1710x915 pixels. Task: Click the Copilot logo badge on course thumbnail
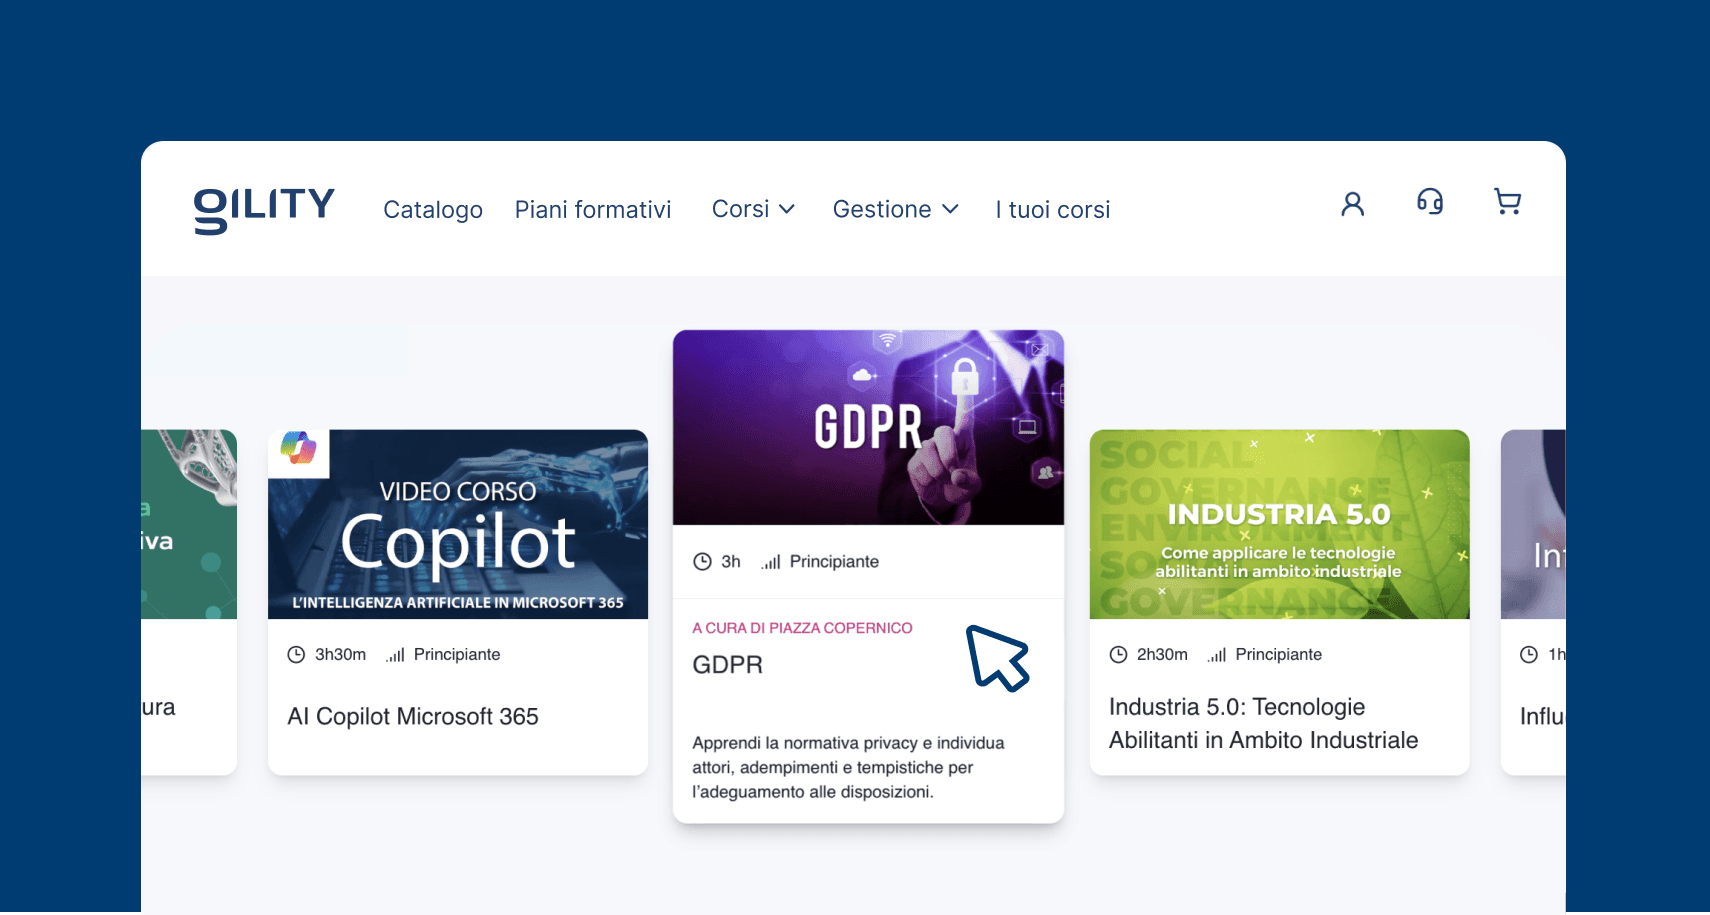tap(298, 449)
